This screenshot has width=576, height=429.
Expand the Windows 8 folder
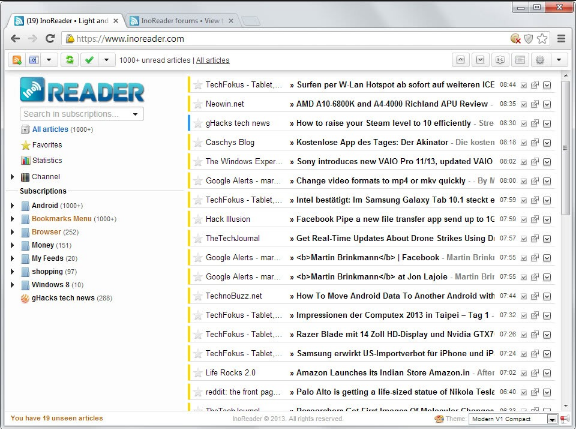pos(12,285)
